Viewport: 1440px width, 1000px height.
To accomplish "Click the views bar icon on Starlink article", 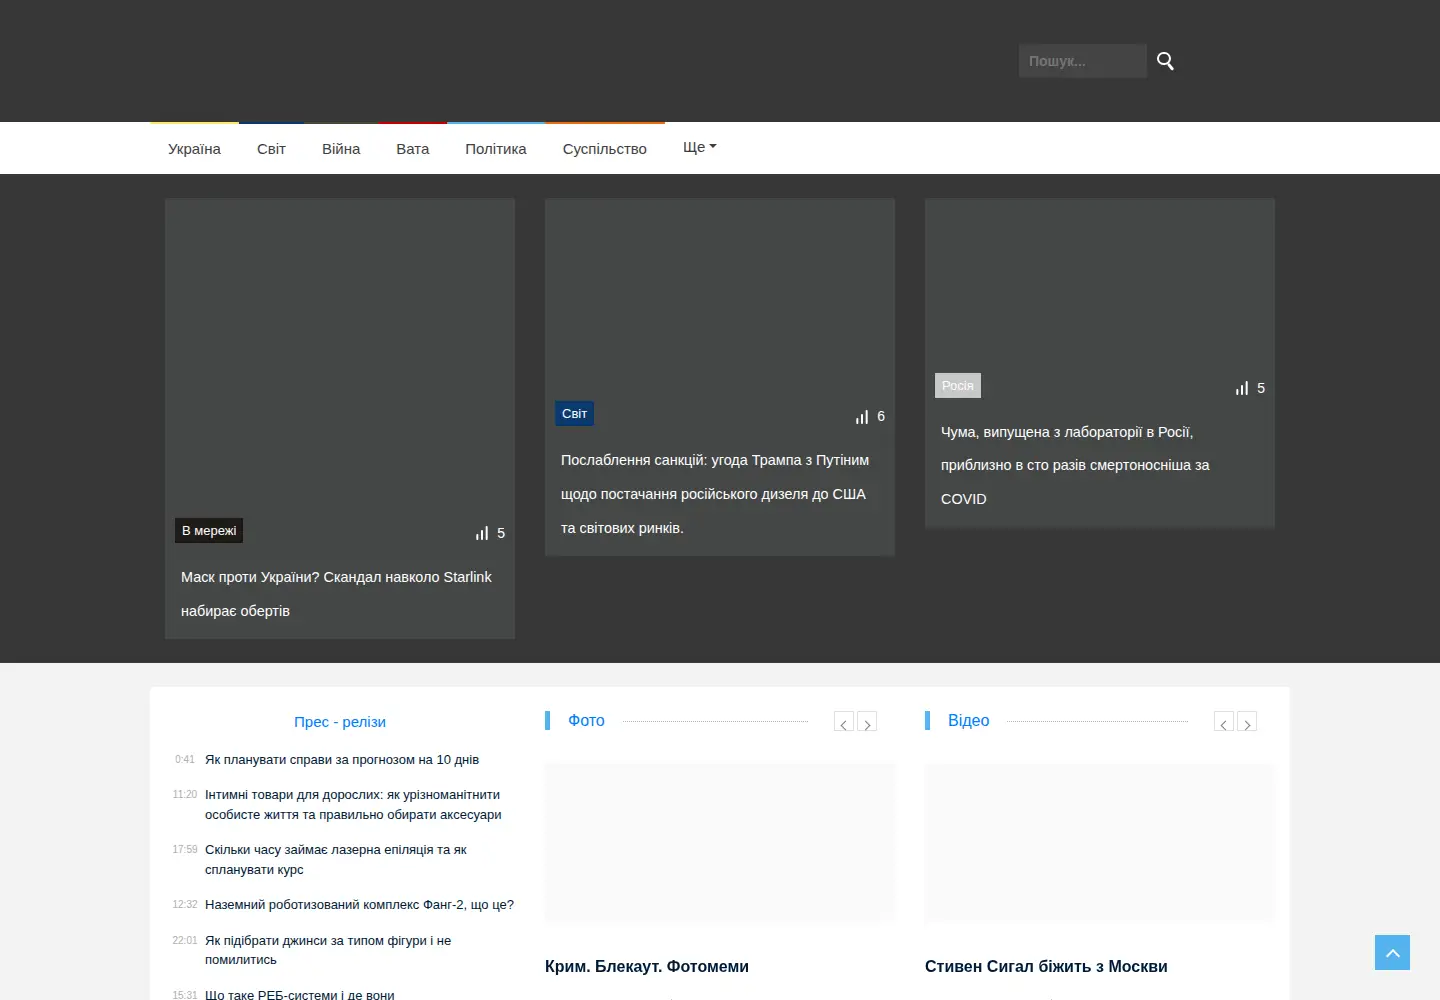I will tap(482, 534).
